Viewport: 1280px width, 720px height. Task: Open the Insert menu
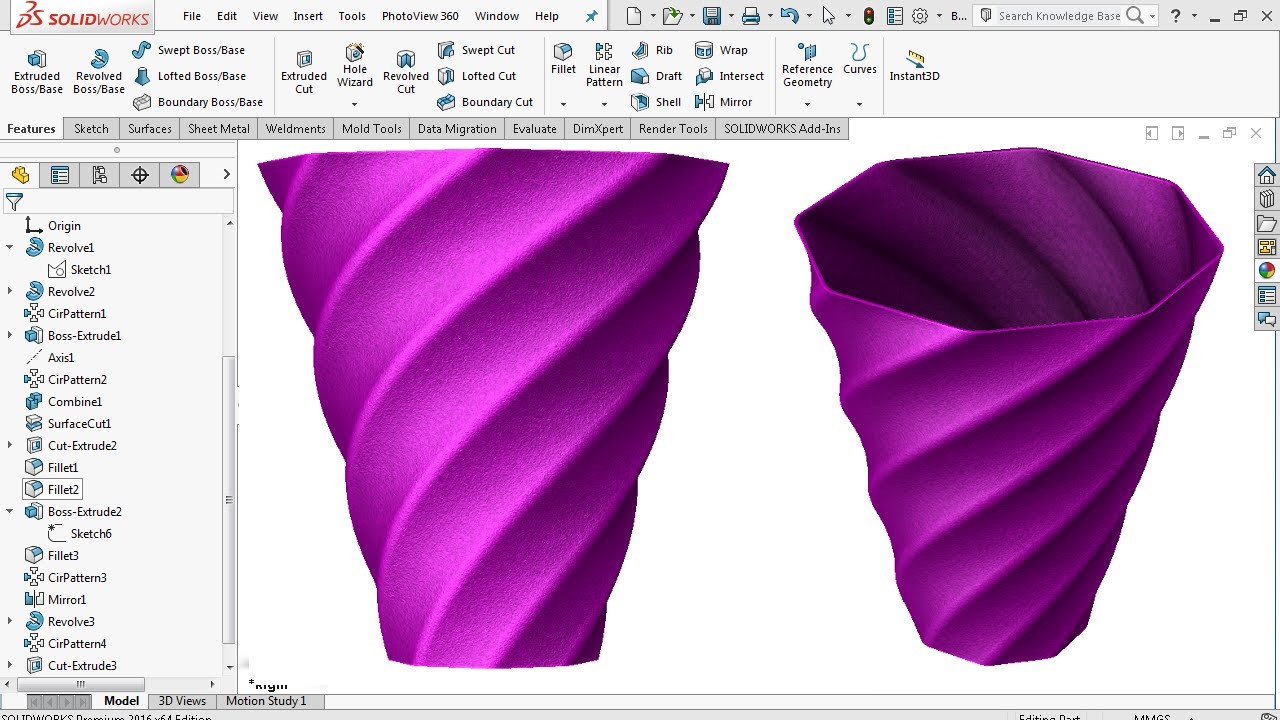pyautogui.click(x=308, y=16)
